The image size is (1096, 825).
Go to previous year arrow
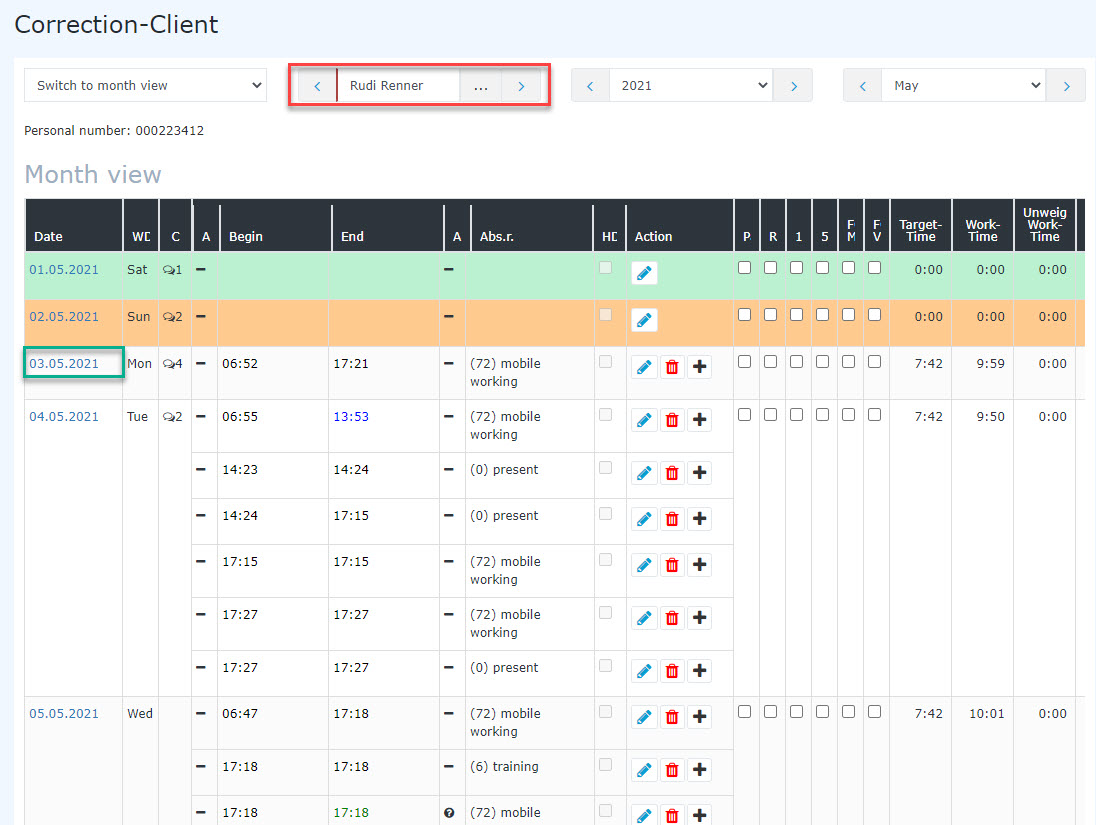point(590,86)
